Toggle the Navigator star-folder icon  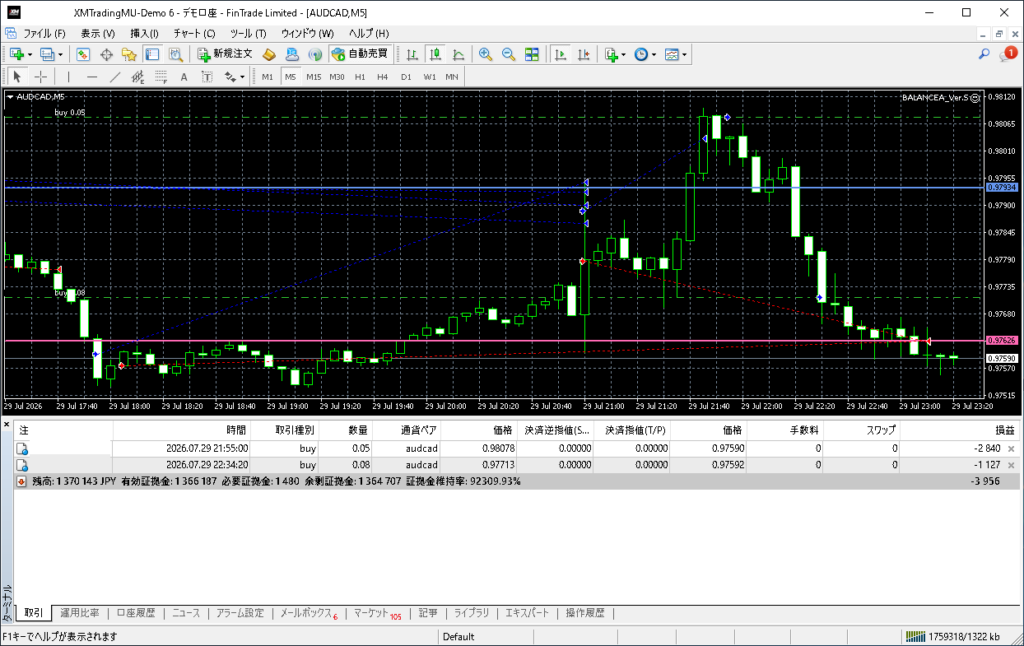(x=129, y=54)
